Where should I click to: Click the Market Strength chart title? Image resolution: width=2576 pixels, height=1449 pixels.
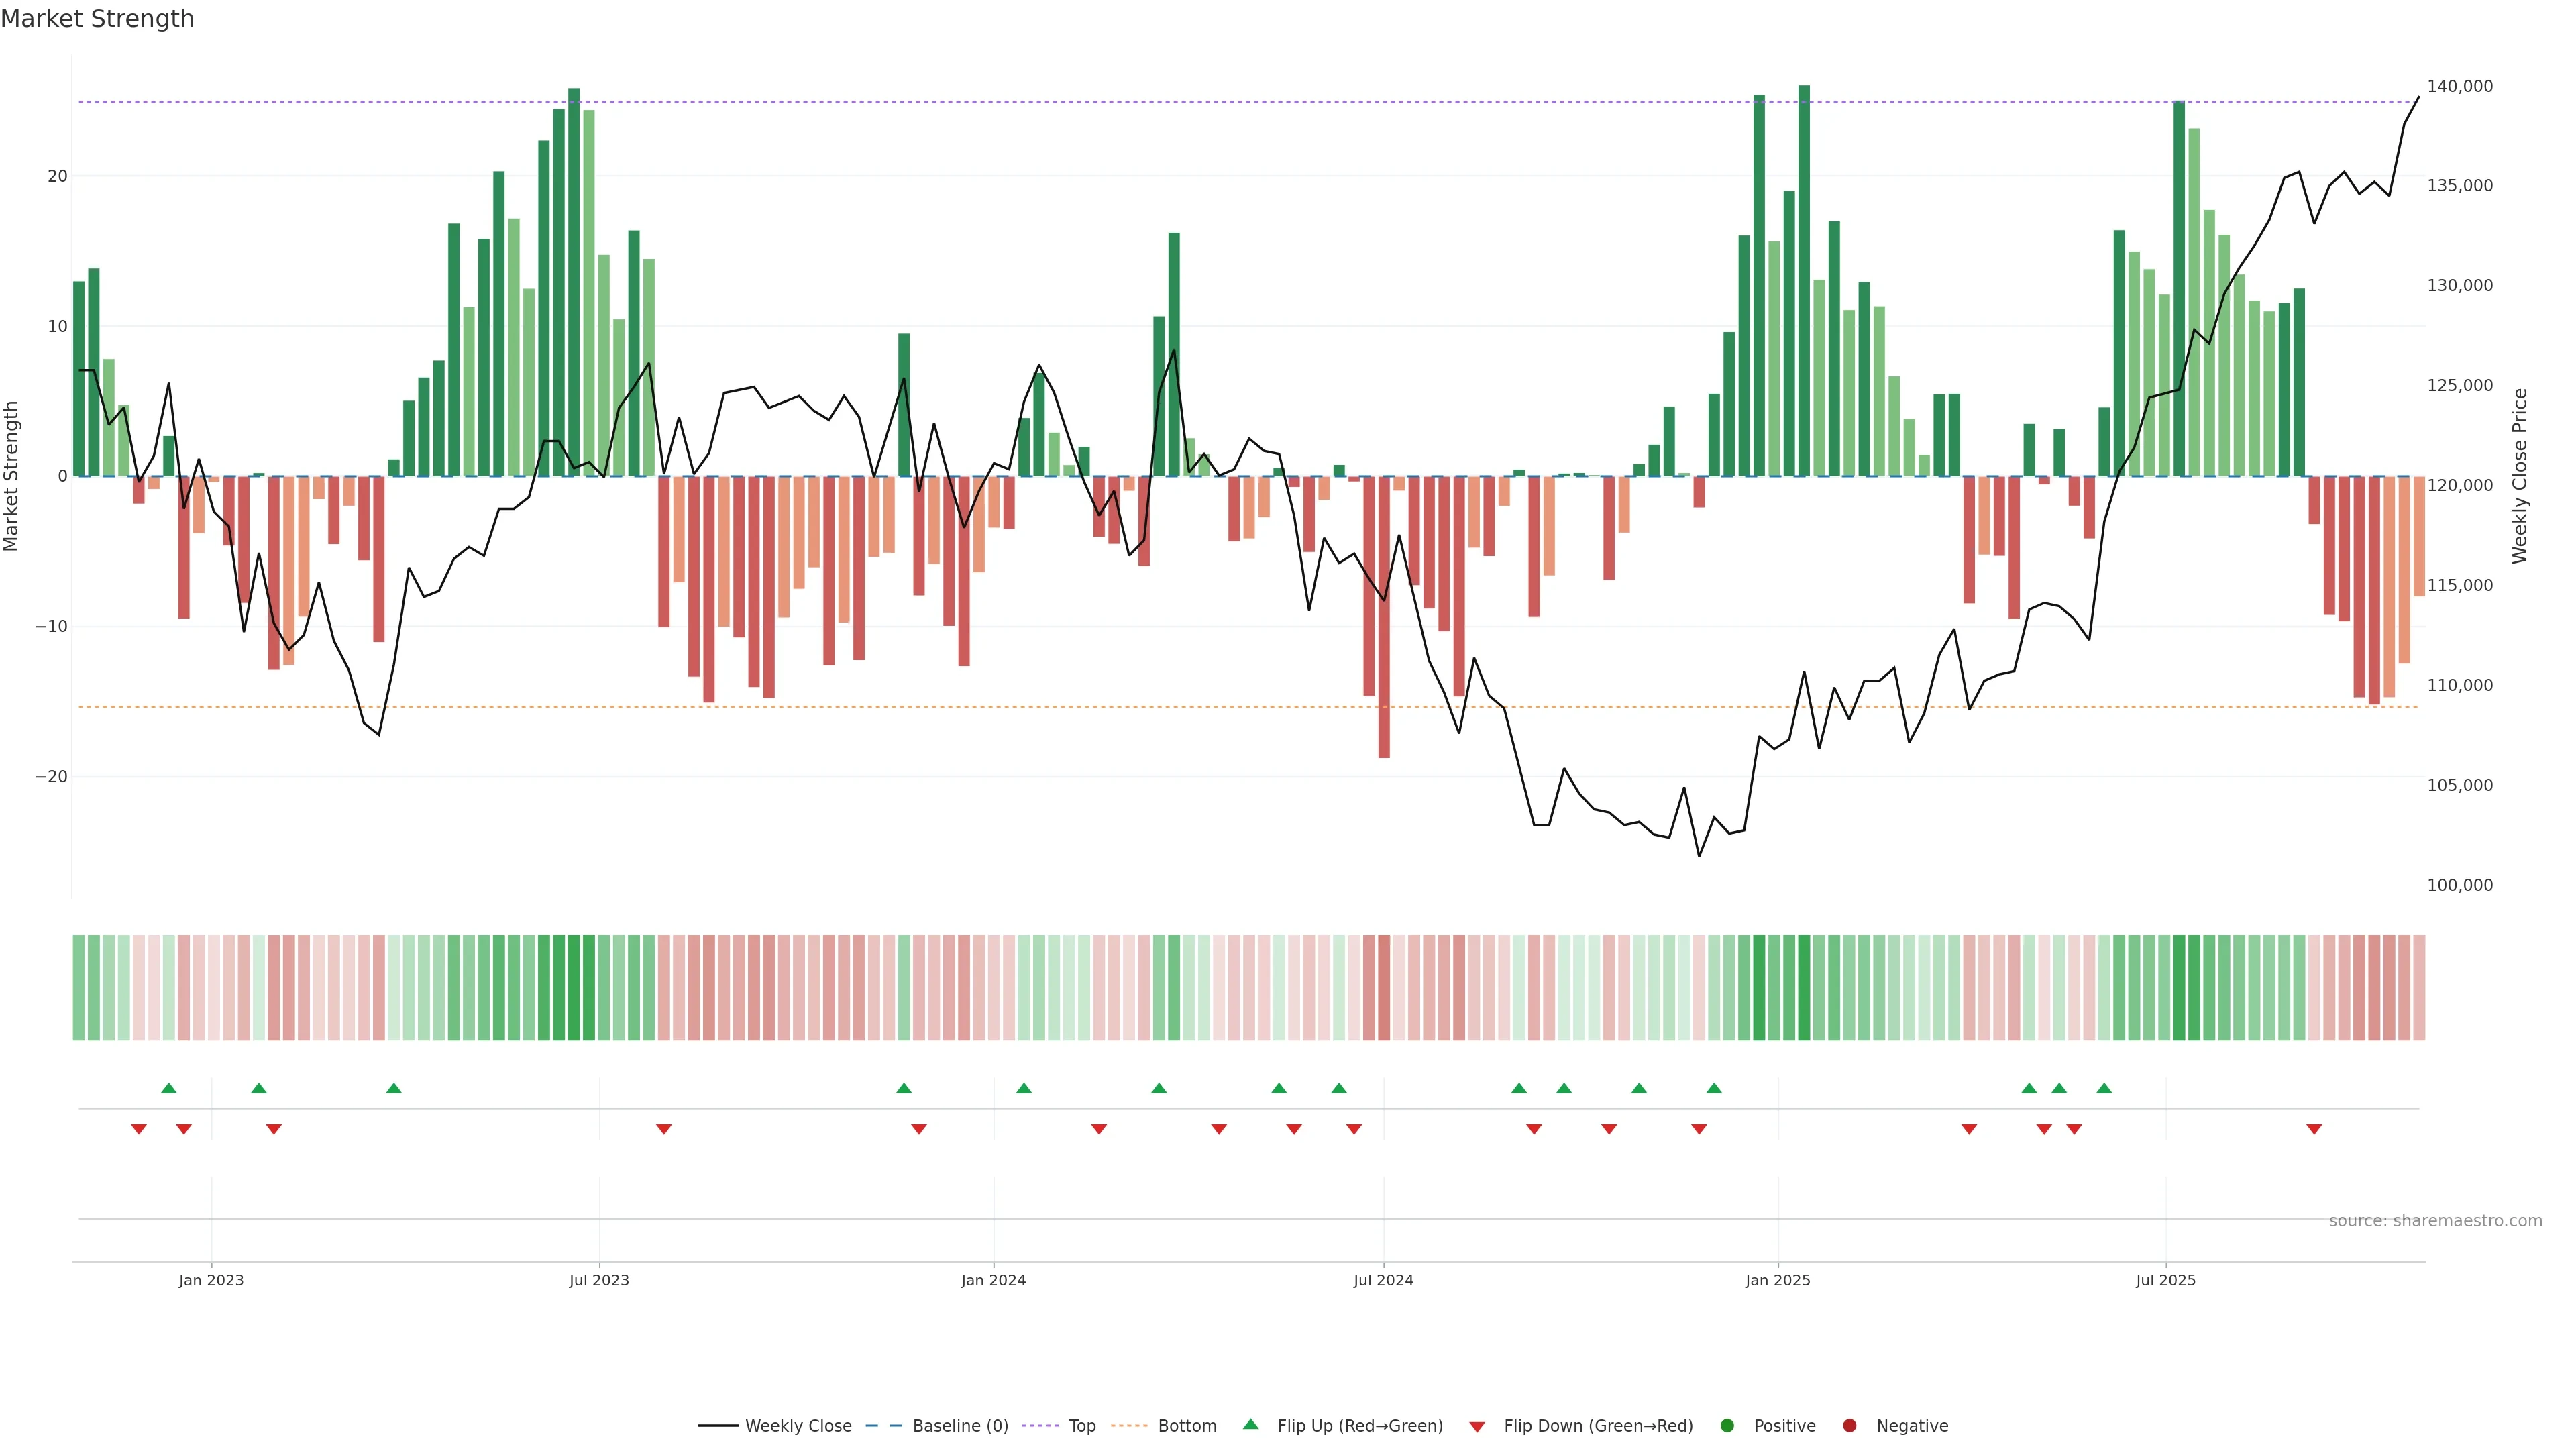(x=98, y=19)
